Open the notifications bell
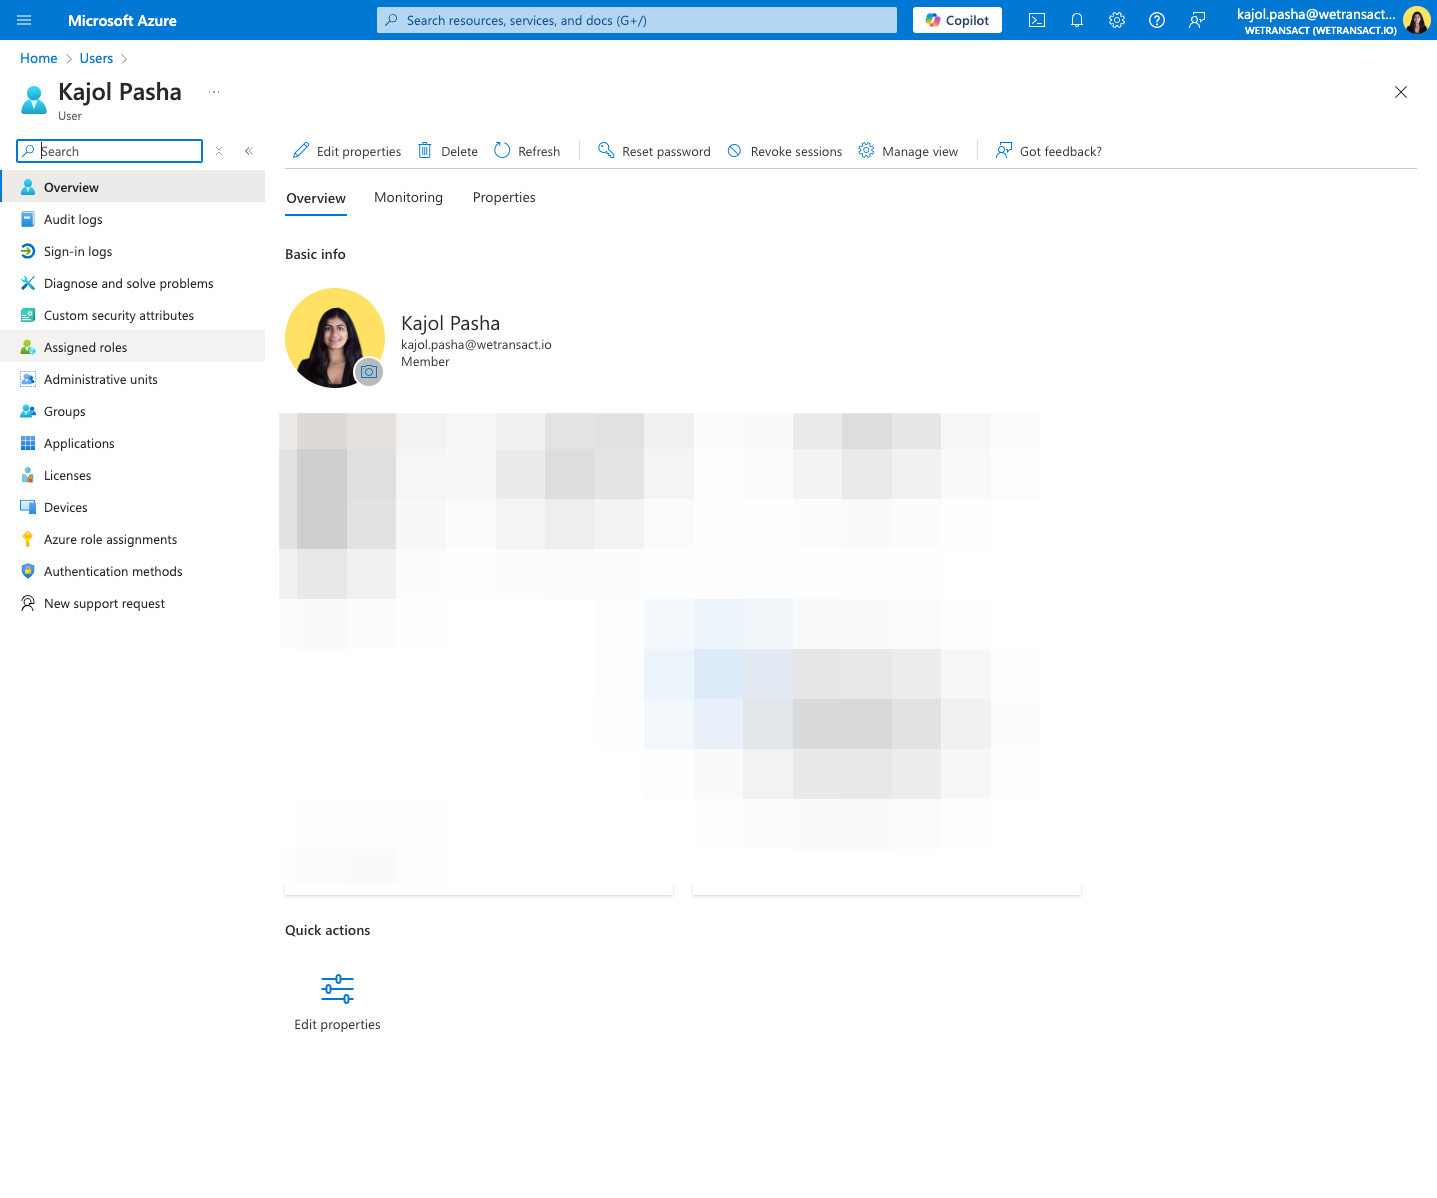Screen dimensions: 1437x1198 coord(1077,20)
